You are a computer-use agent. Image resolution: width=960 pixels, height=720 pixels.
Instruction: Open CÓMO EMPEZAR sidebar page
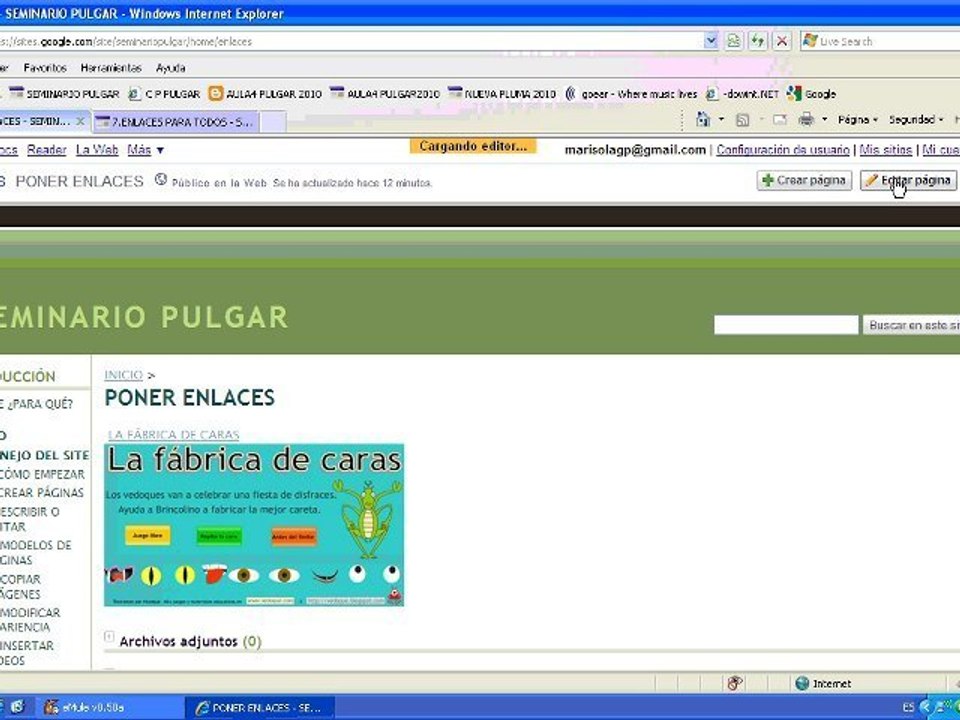tap(42, 474)
